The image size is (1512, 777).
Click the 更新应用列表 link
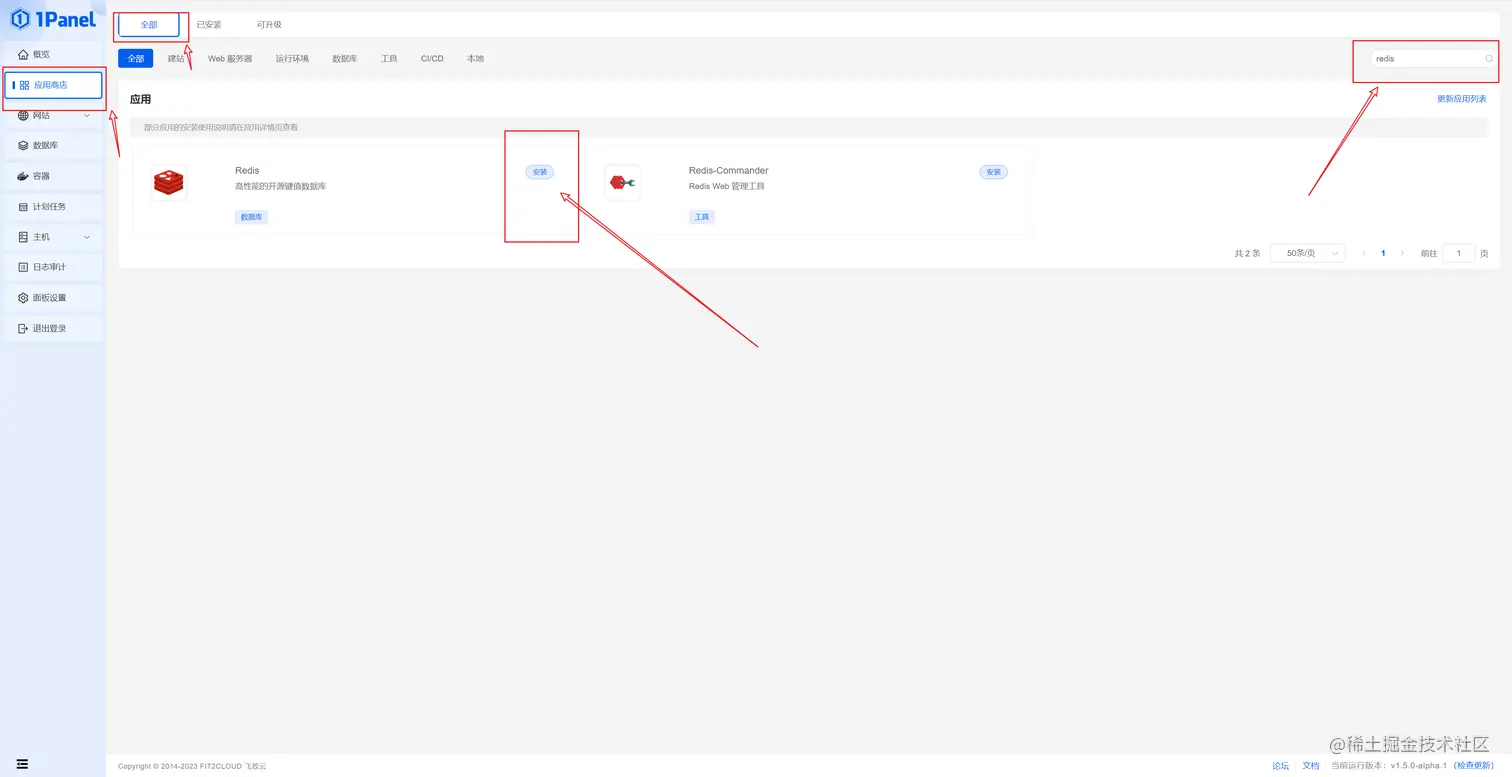1461,99
